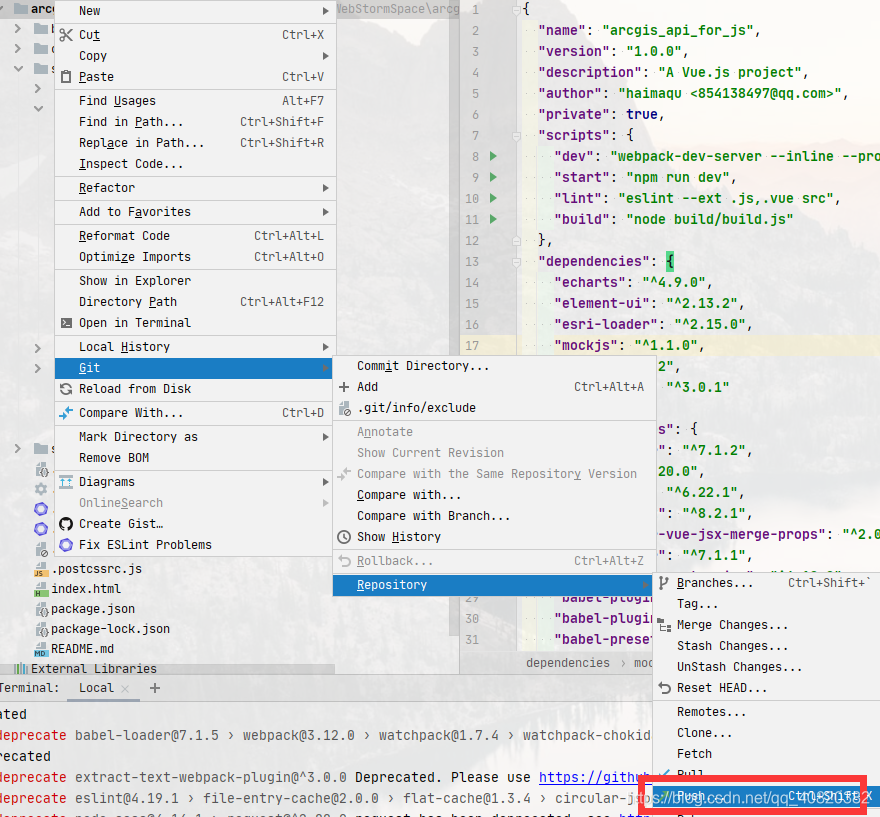This screenshot has width=880, height=817.
Task: Choose Find in Path menu entry
Action: tap(195, 122)
